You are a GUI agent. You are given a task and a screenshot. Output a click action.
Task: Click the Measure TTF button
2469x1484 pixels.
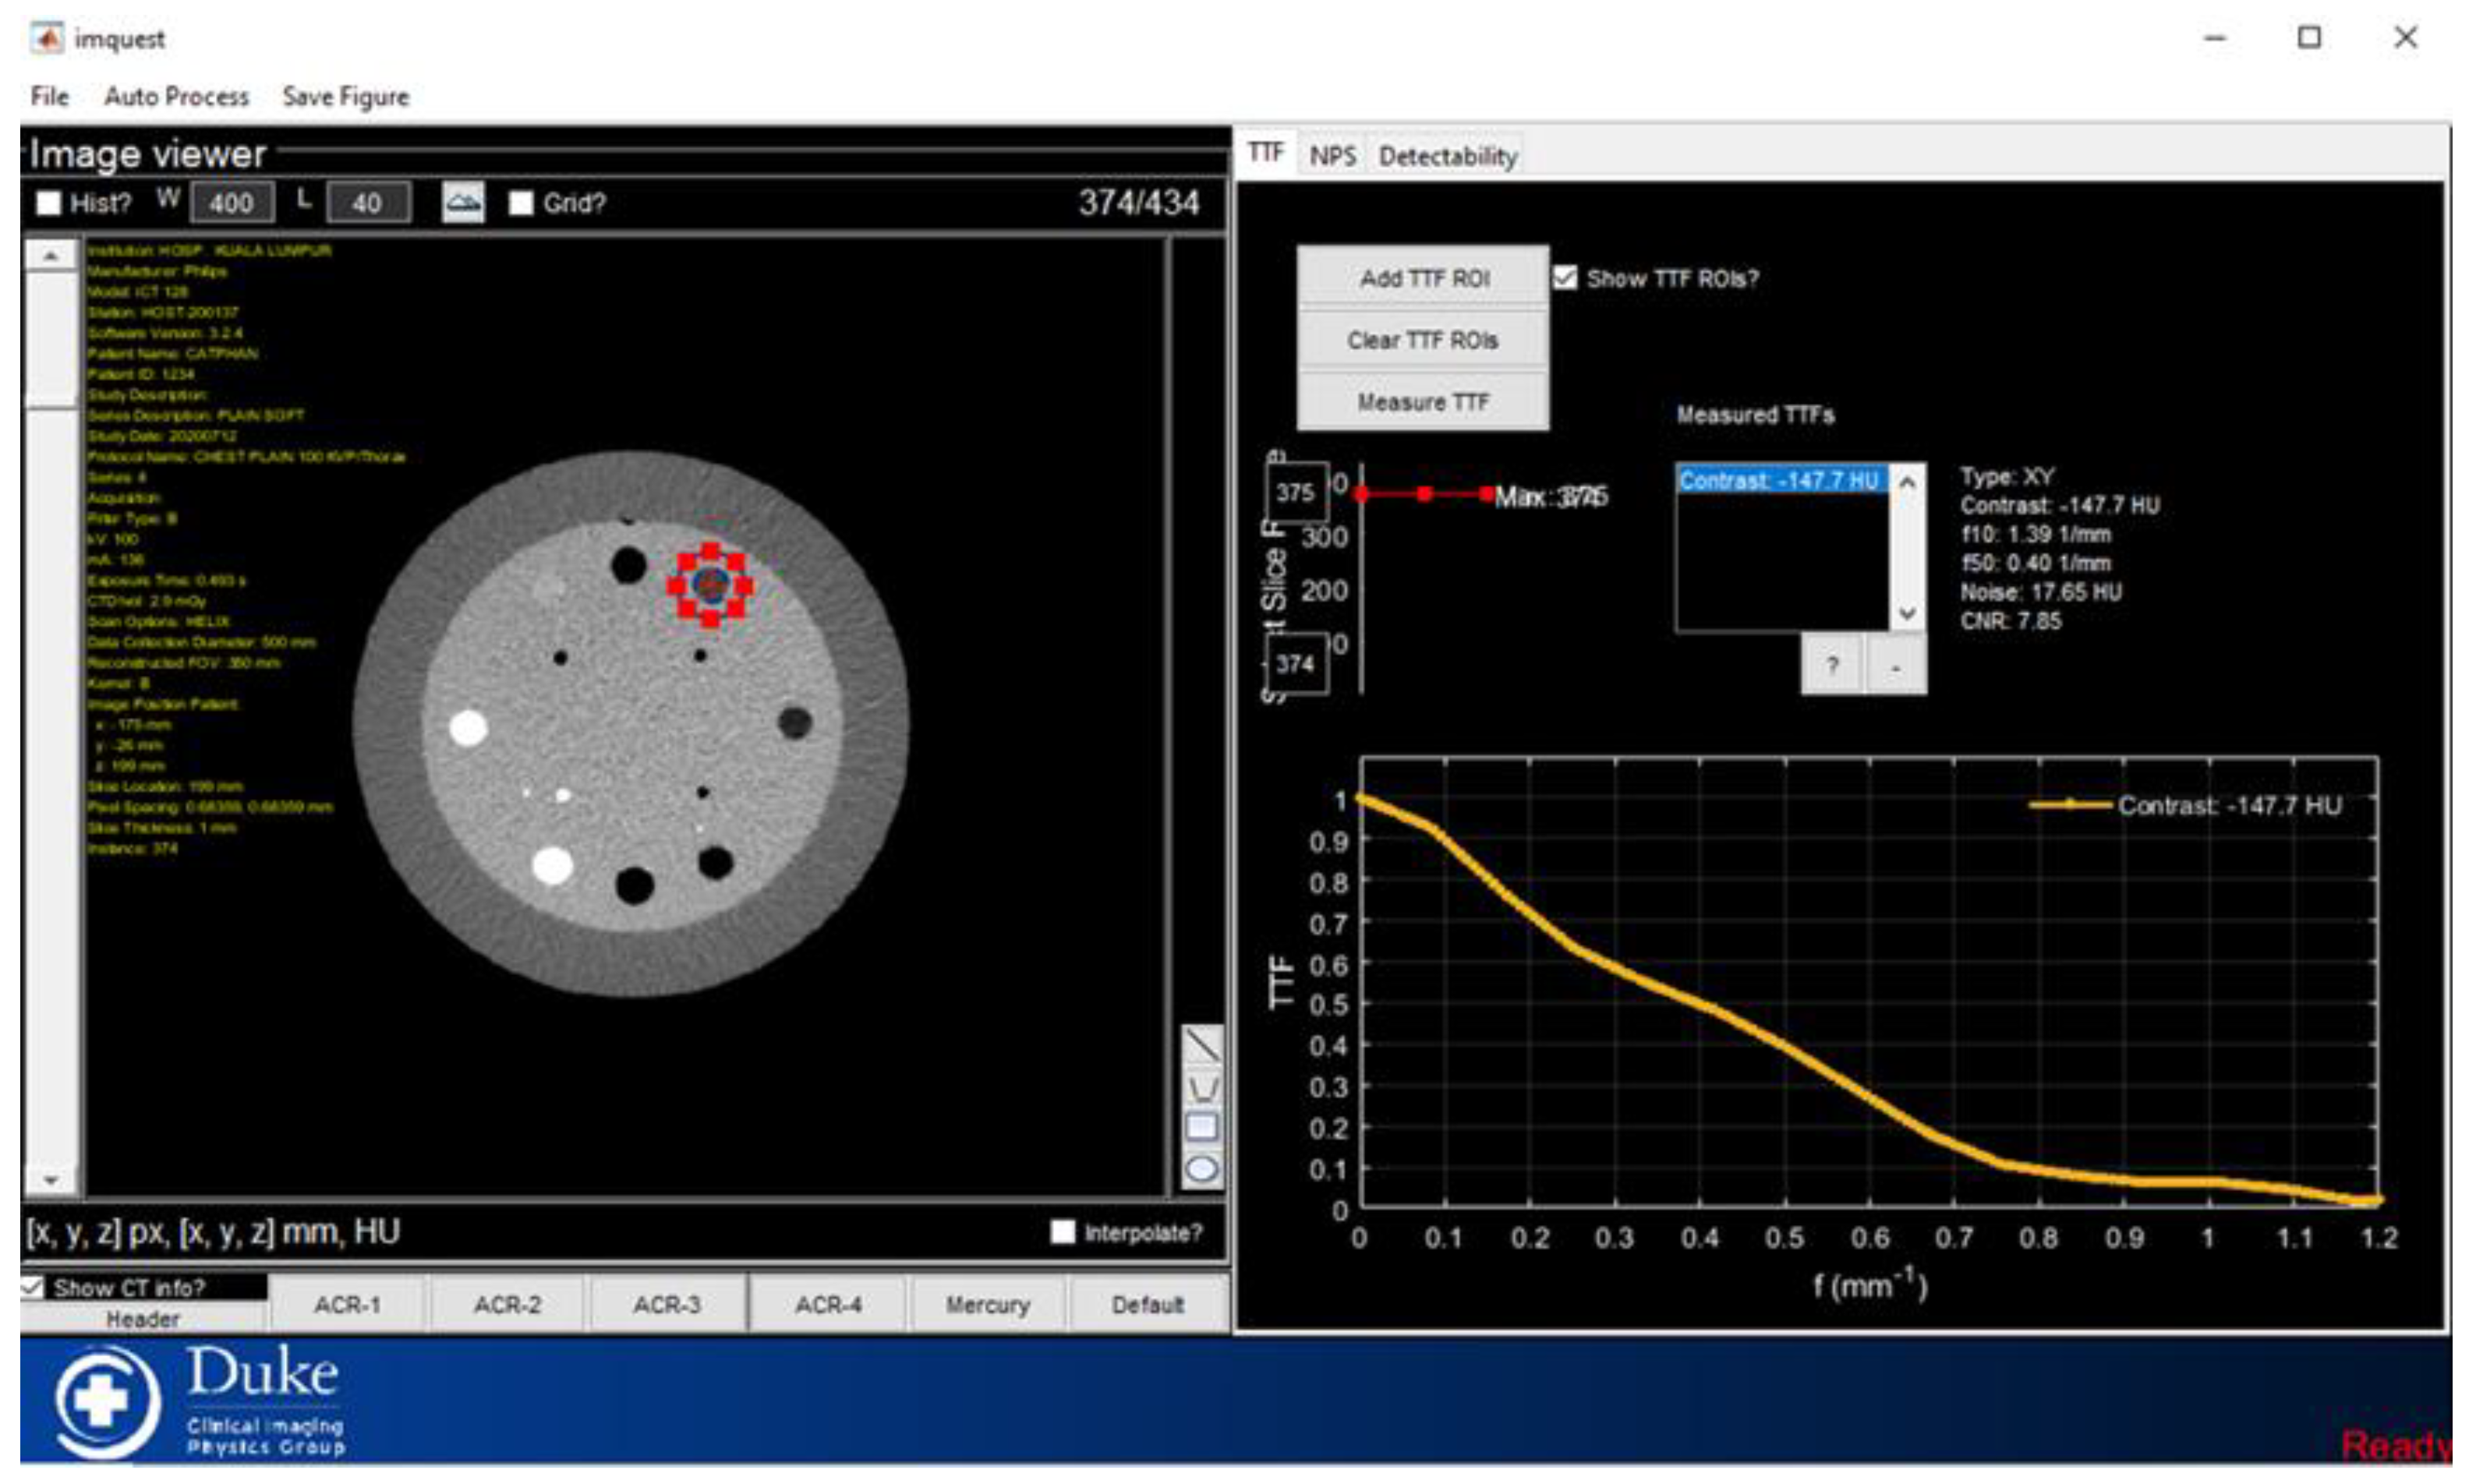[1422, 402]
